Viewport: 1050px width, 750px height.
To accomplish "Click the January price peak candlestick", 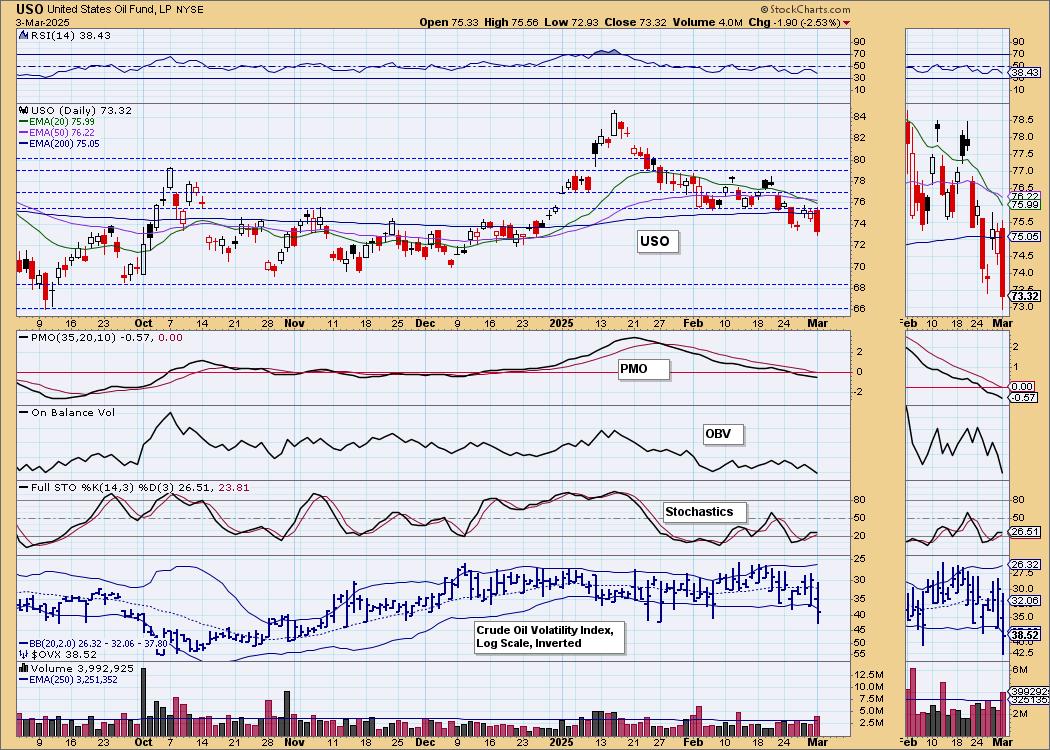I will click(614, 124).
